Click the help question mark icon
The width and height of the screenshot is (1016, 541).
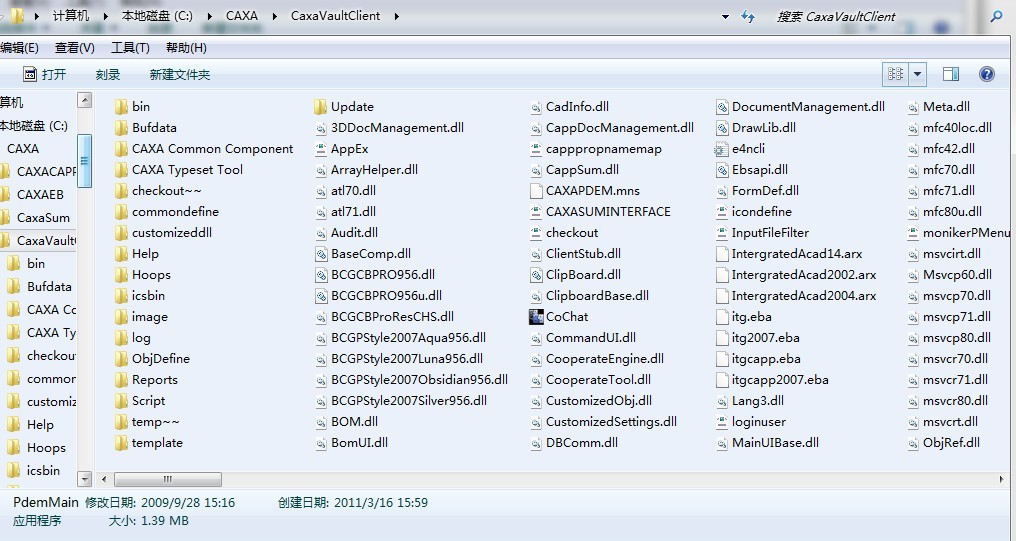986,74
